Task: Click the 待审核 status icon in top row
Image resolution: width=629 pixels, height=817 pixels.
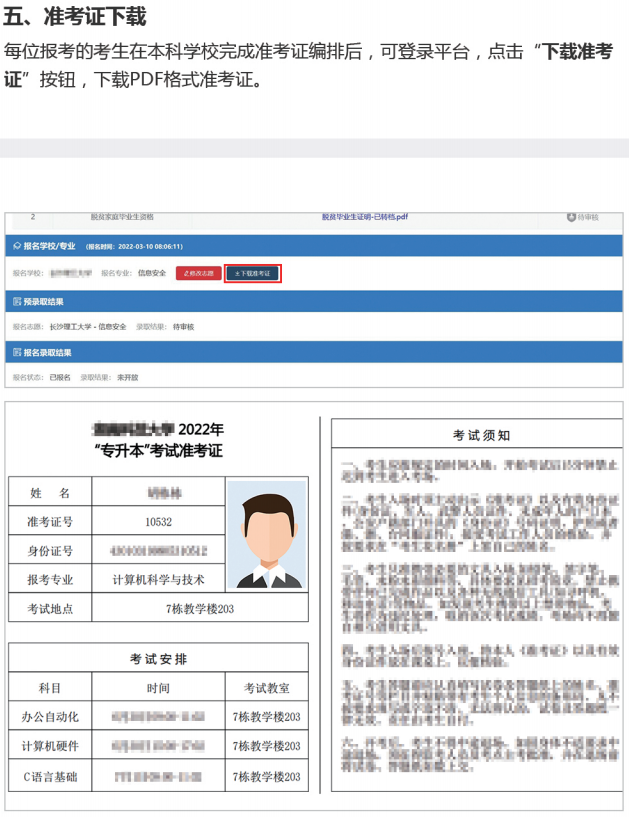Action: tap(571, 216)
